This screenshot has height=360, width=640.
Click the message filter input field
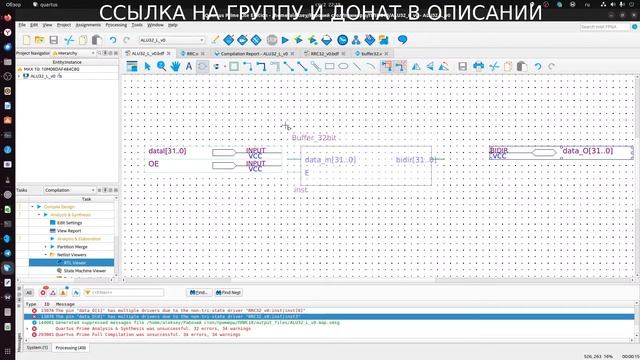click(x=124, y=293)
